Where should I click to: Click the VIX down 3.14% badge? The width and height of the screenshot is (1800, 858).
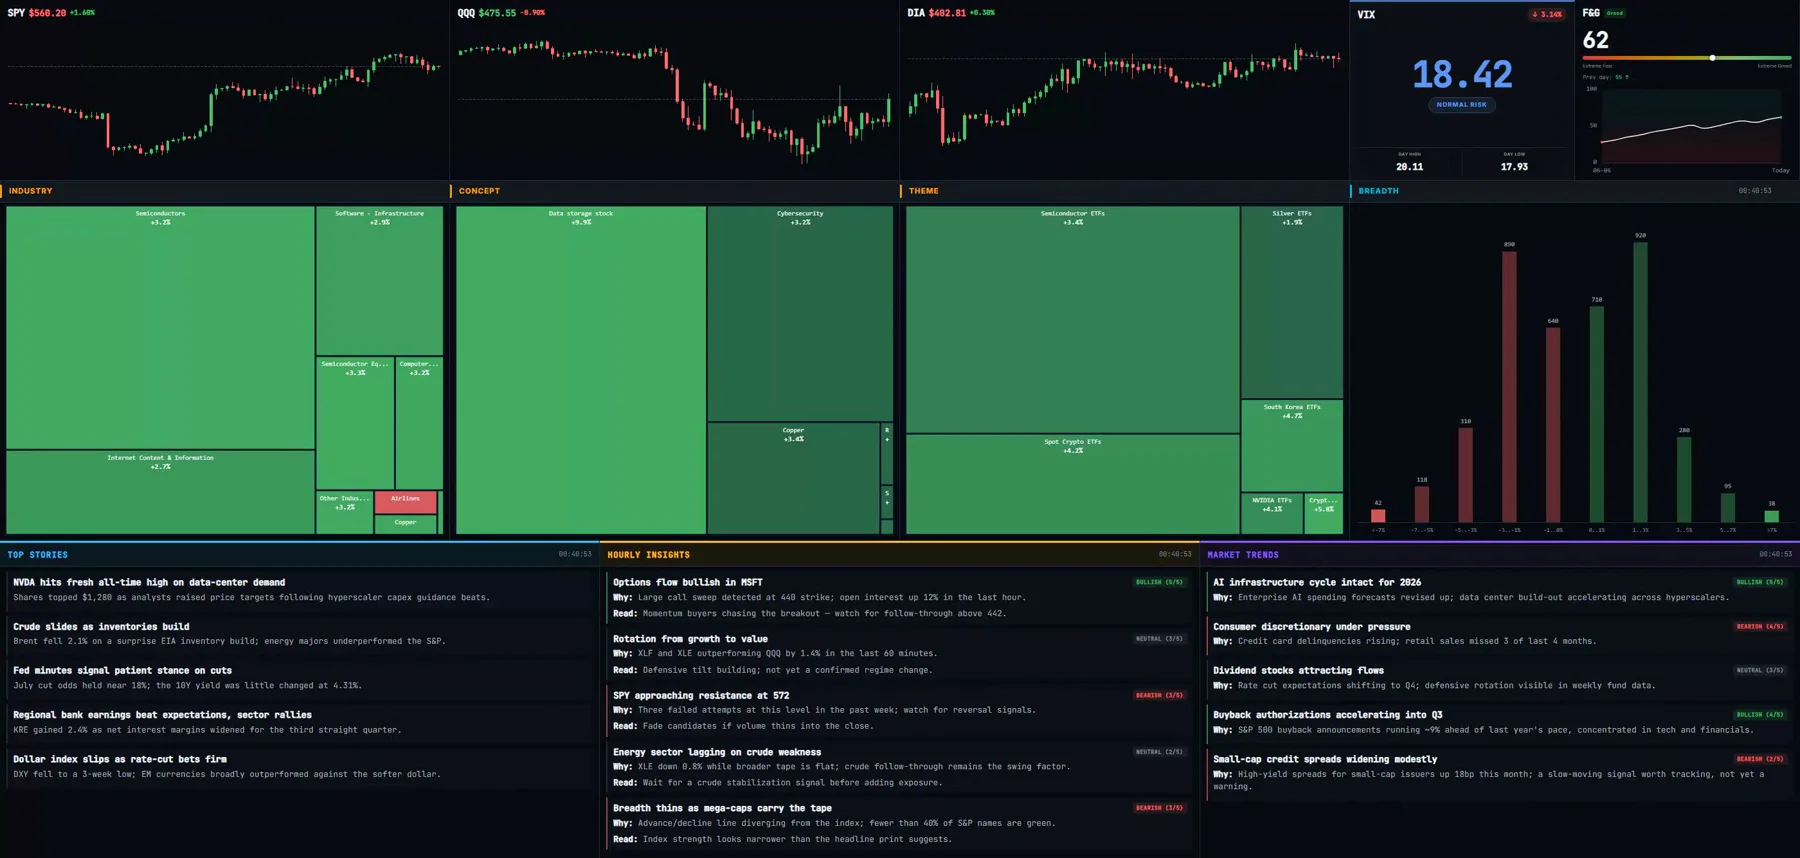point(1547,14)
